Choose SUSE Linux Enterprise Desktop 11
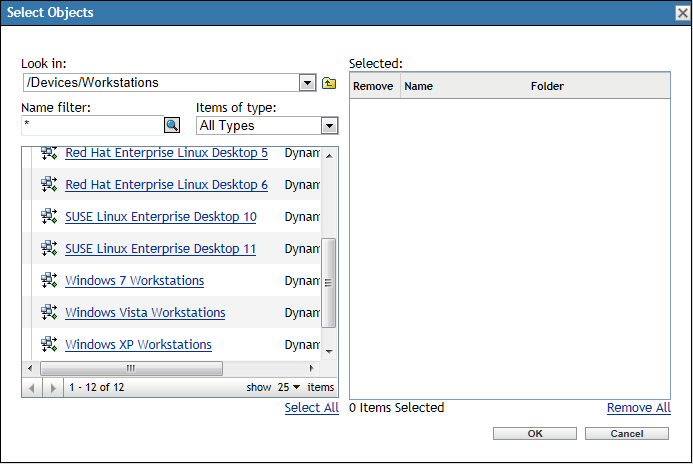This screenshot has width=693, height=464. [x=160, y=248]
